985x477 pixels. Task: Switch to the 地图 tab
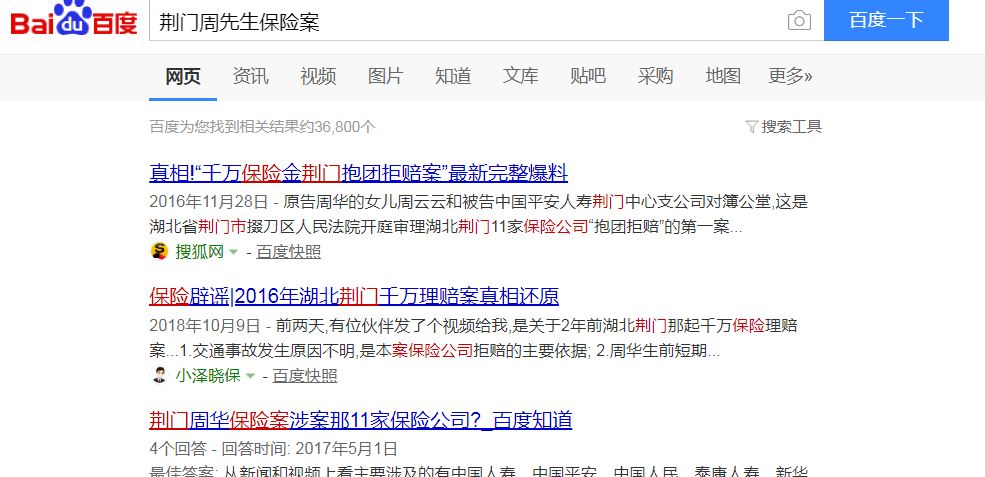[723, 76]
